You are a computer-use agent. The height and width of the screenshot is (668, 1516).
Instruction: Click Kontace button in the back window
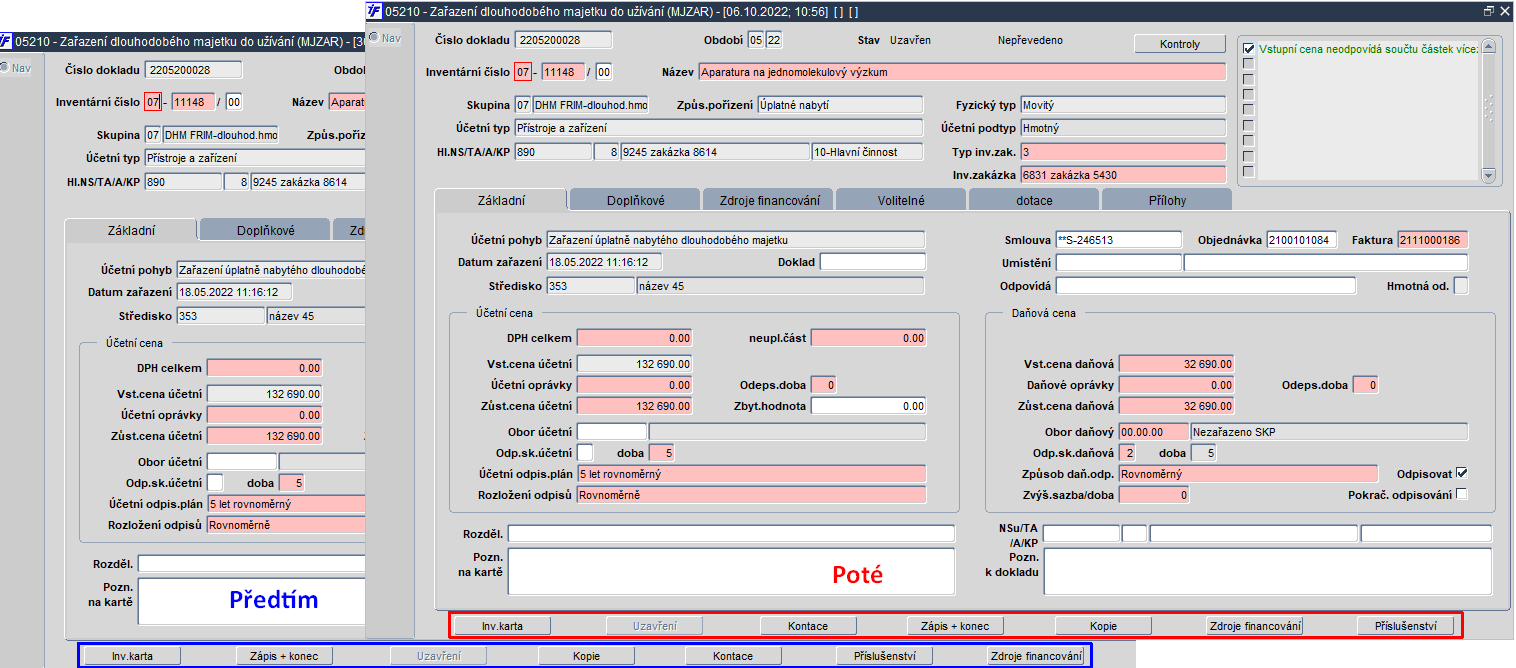pyautogui.click(x=734, y=657)
